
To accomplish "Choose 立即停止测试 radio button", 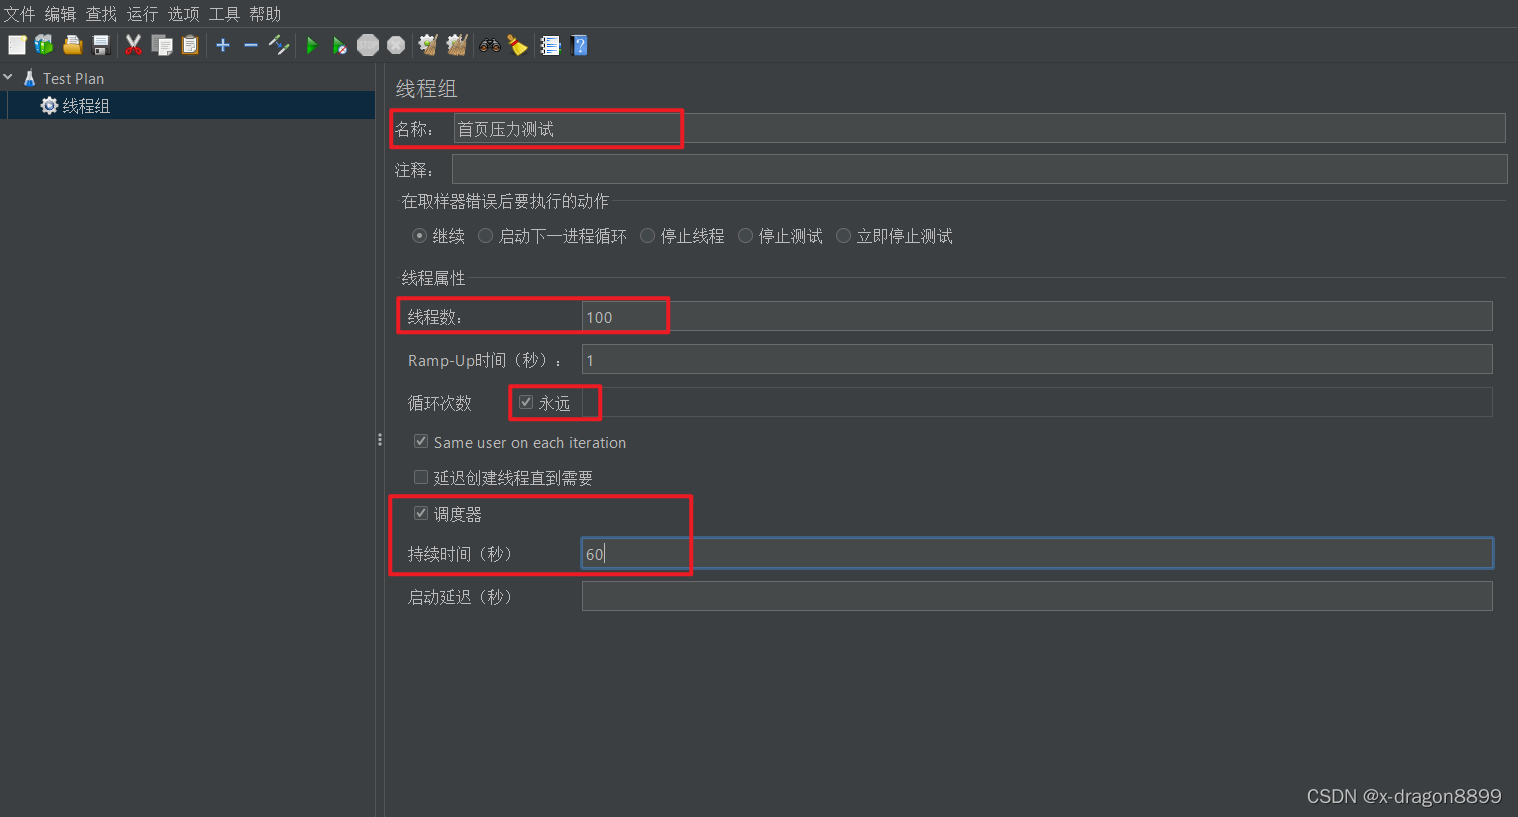I will click(844, 236).
